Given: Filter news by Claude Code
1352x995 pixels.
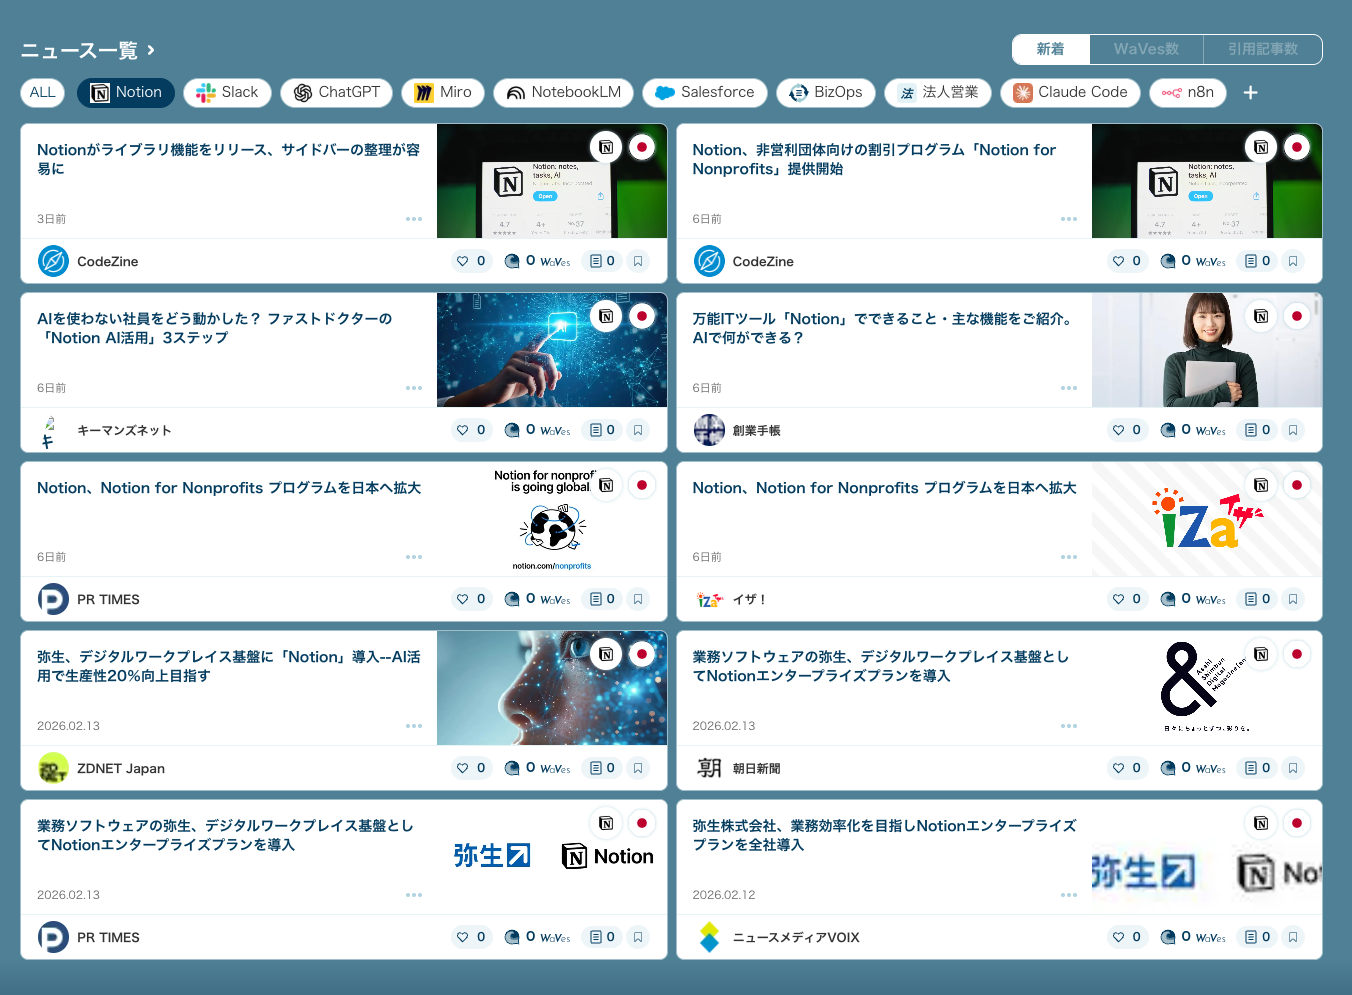Looking at the screenshot, I should (1070, 93).
